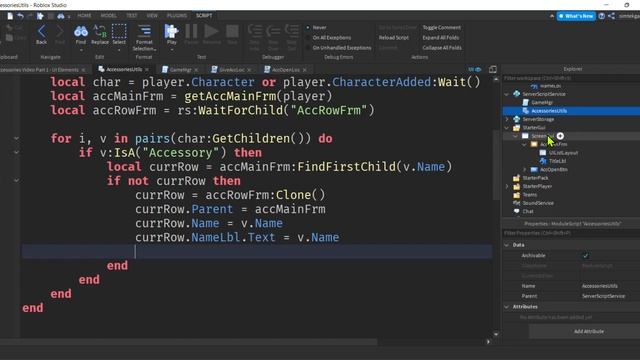Collapse the StarterGui tree node
Viewport: 640px width, 360px height.
[x=507, y=128]
